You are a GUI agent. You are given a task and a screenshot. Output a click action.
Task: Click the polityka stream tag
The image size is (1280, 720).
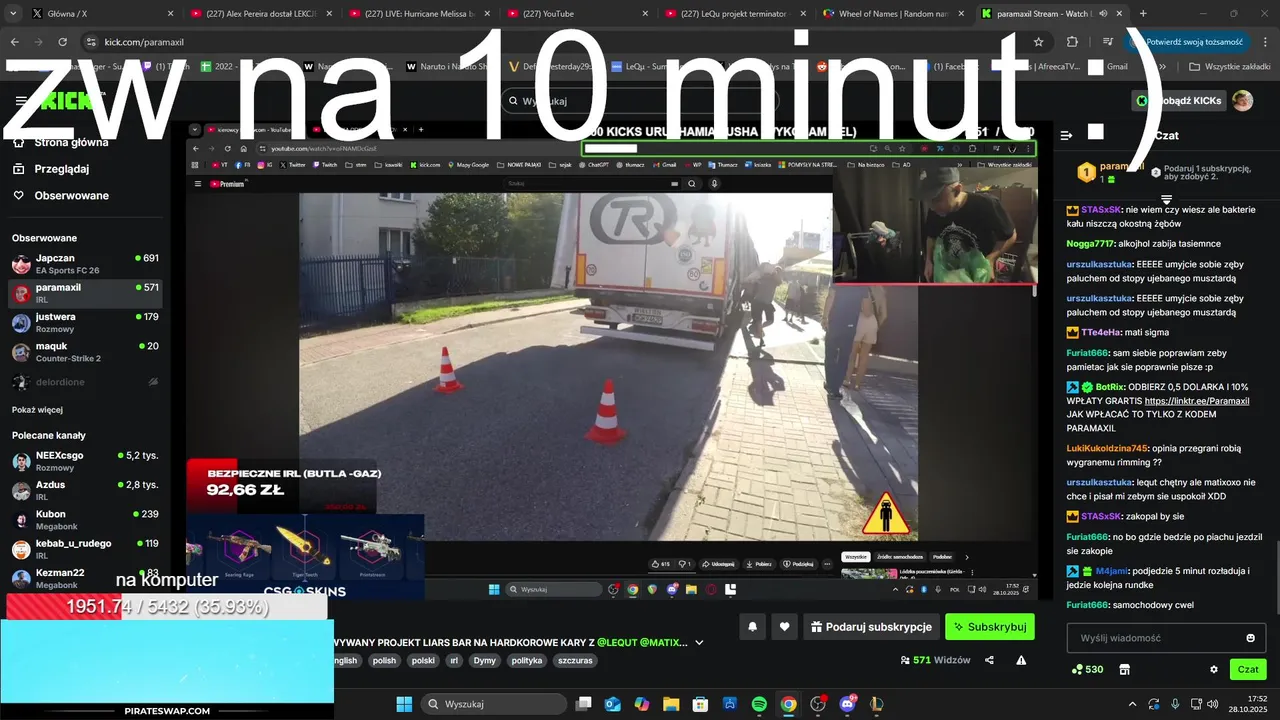(526, 661)
